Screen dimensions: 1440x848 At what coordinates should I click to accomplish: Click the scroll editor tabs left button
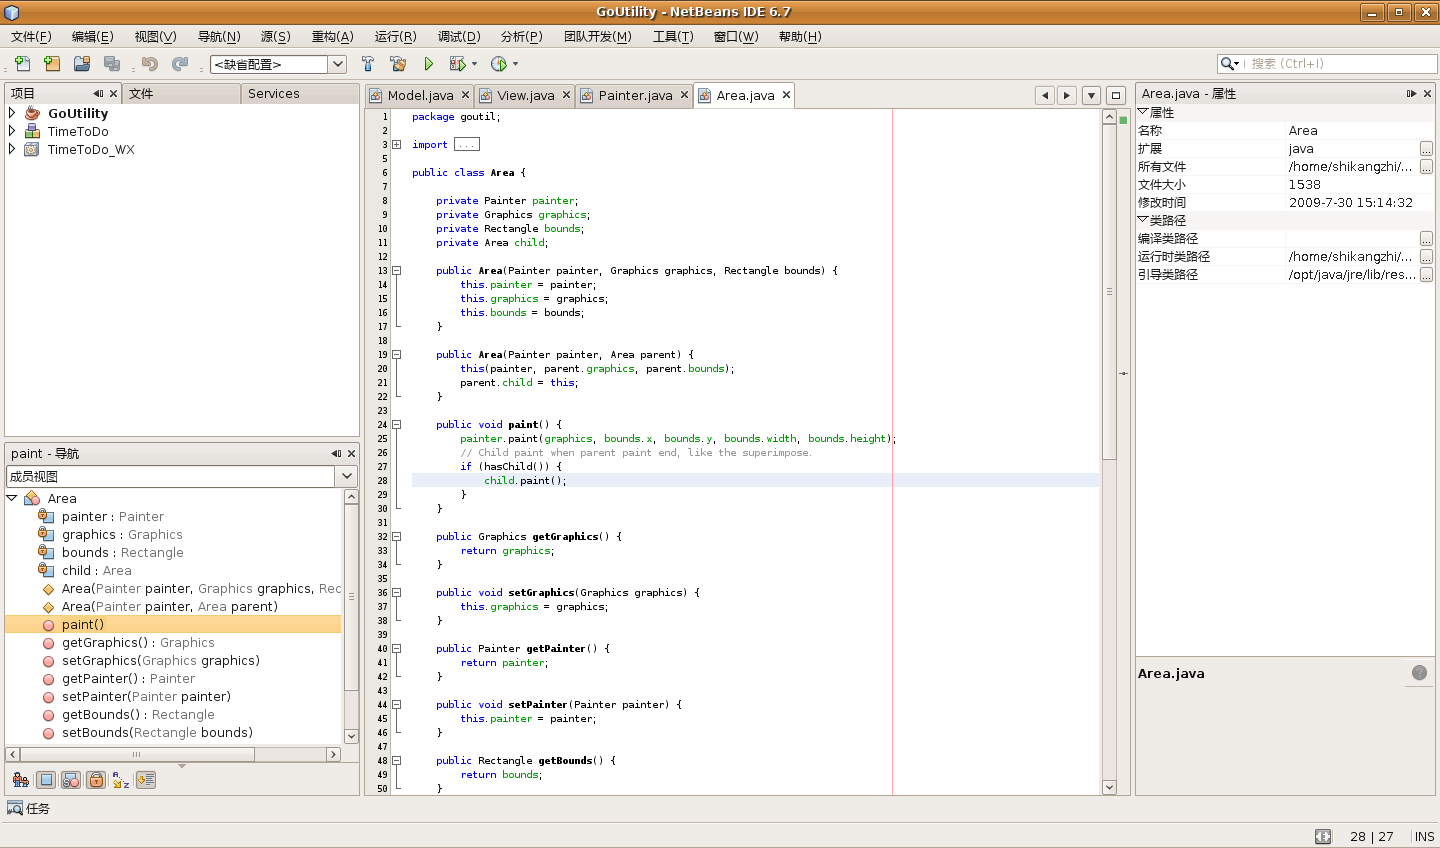tap(1045, 95)
